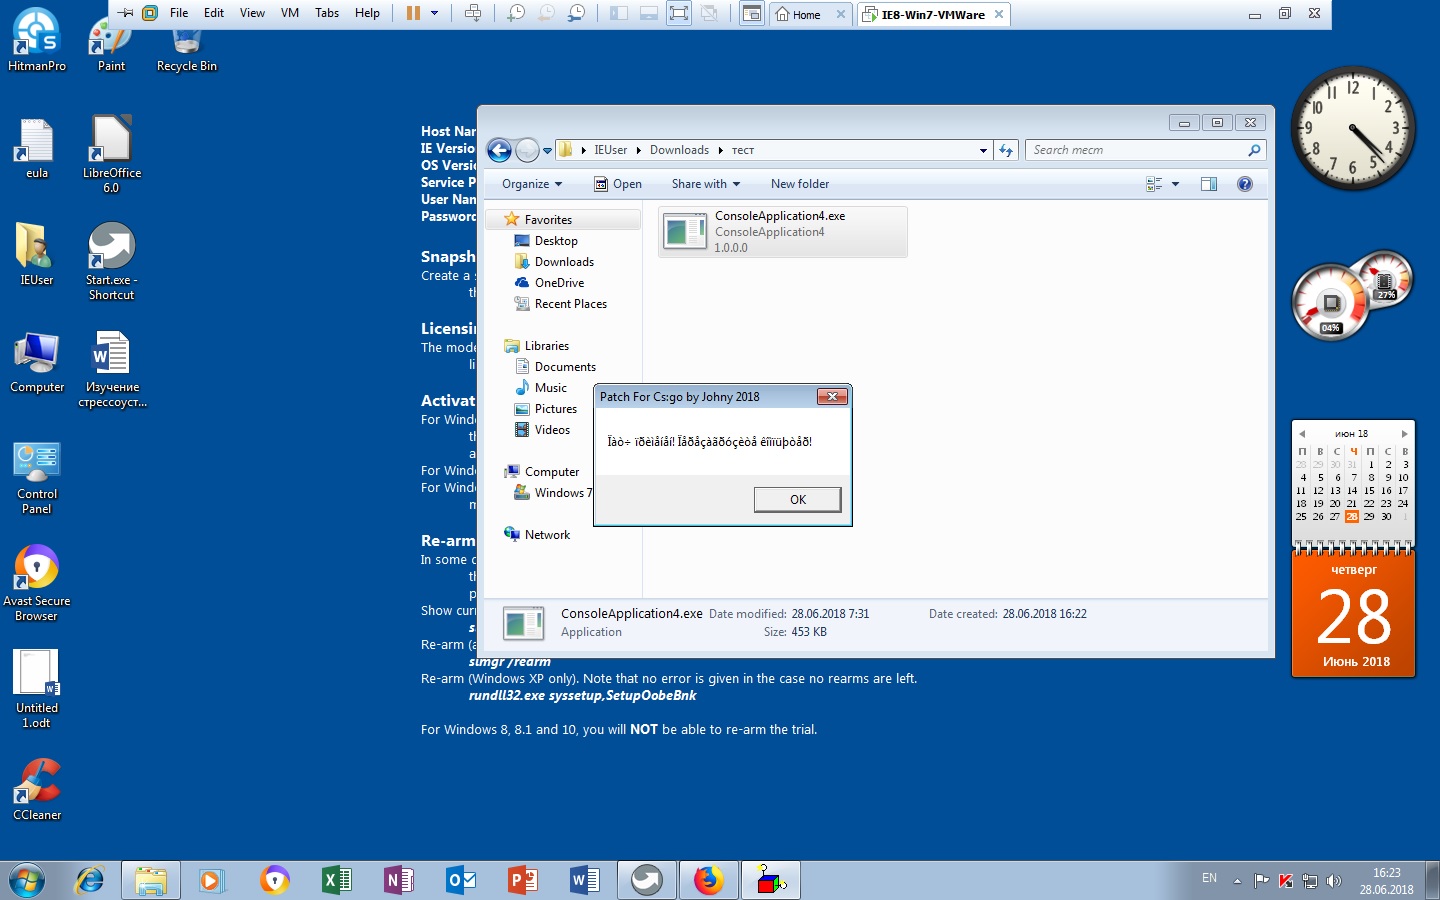
Task: Click New folder in Explorer toolbar
Action: pyautogui.click(x=799, y=184)
